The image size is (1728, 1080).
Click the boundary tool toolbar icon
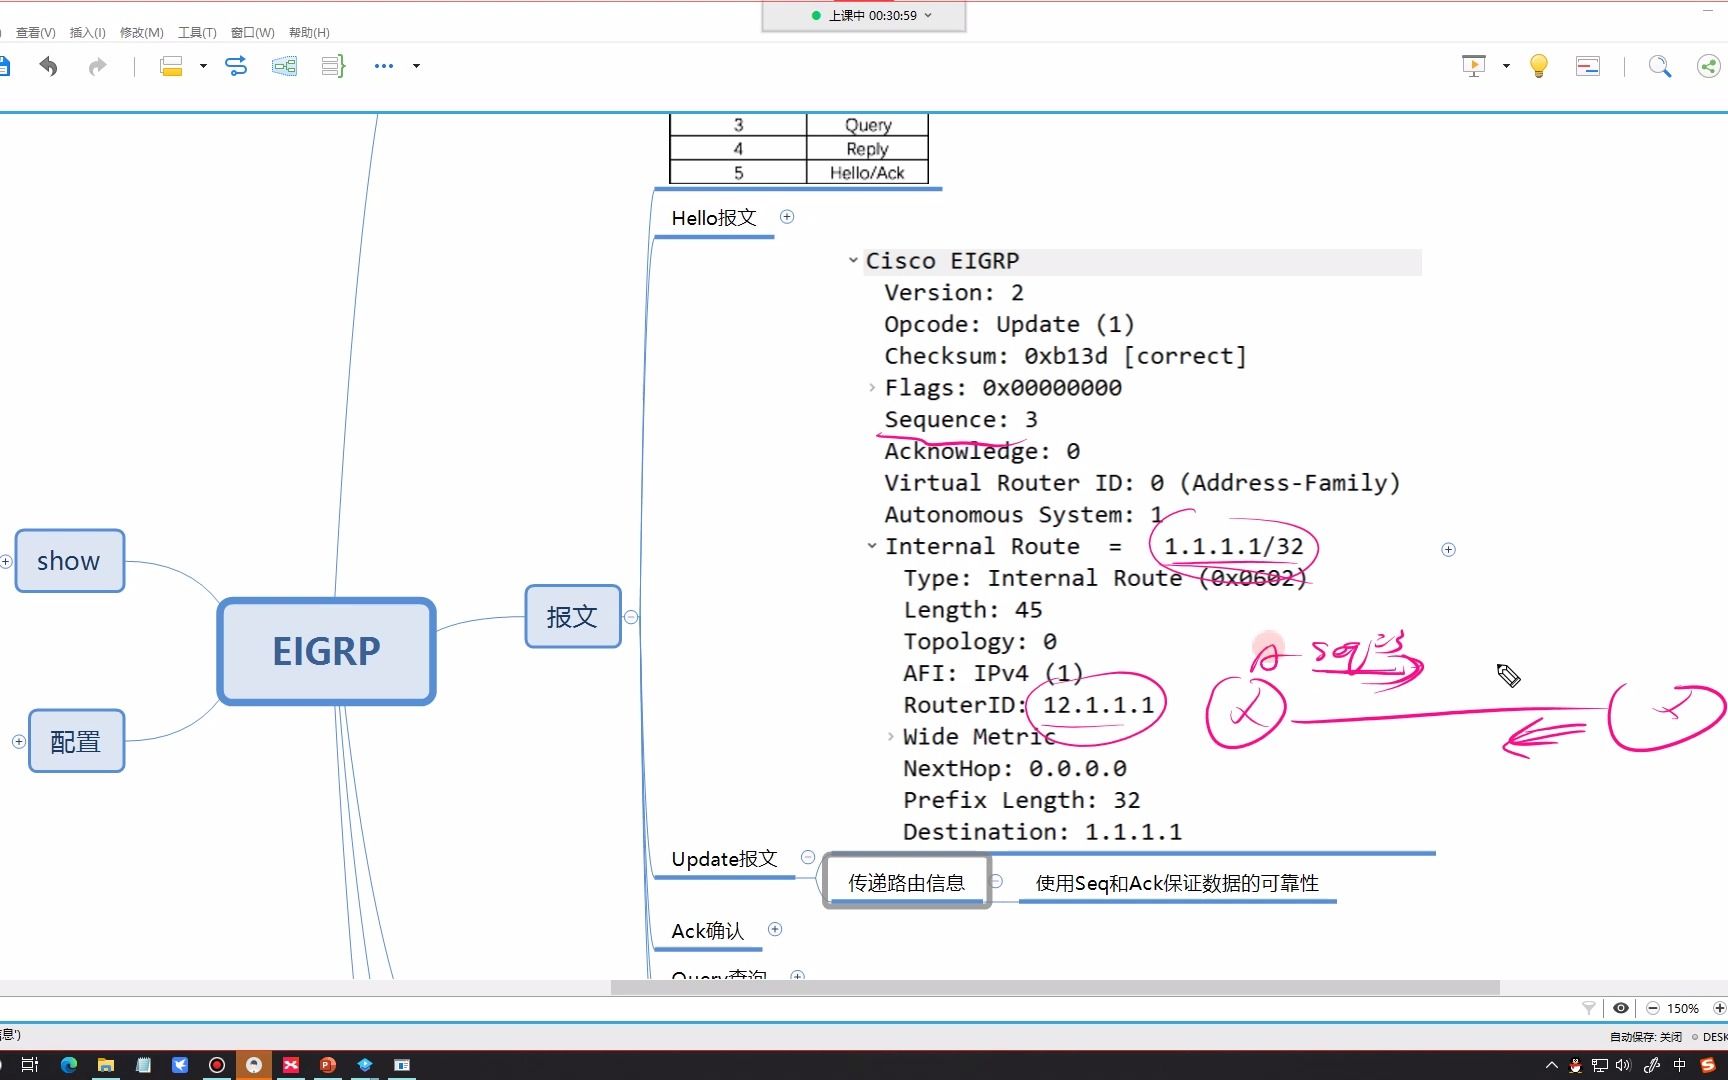coord(284,66)
